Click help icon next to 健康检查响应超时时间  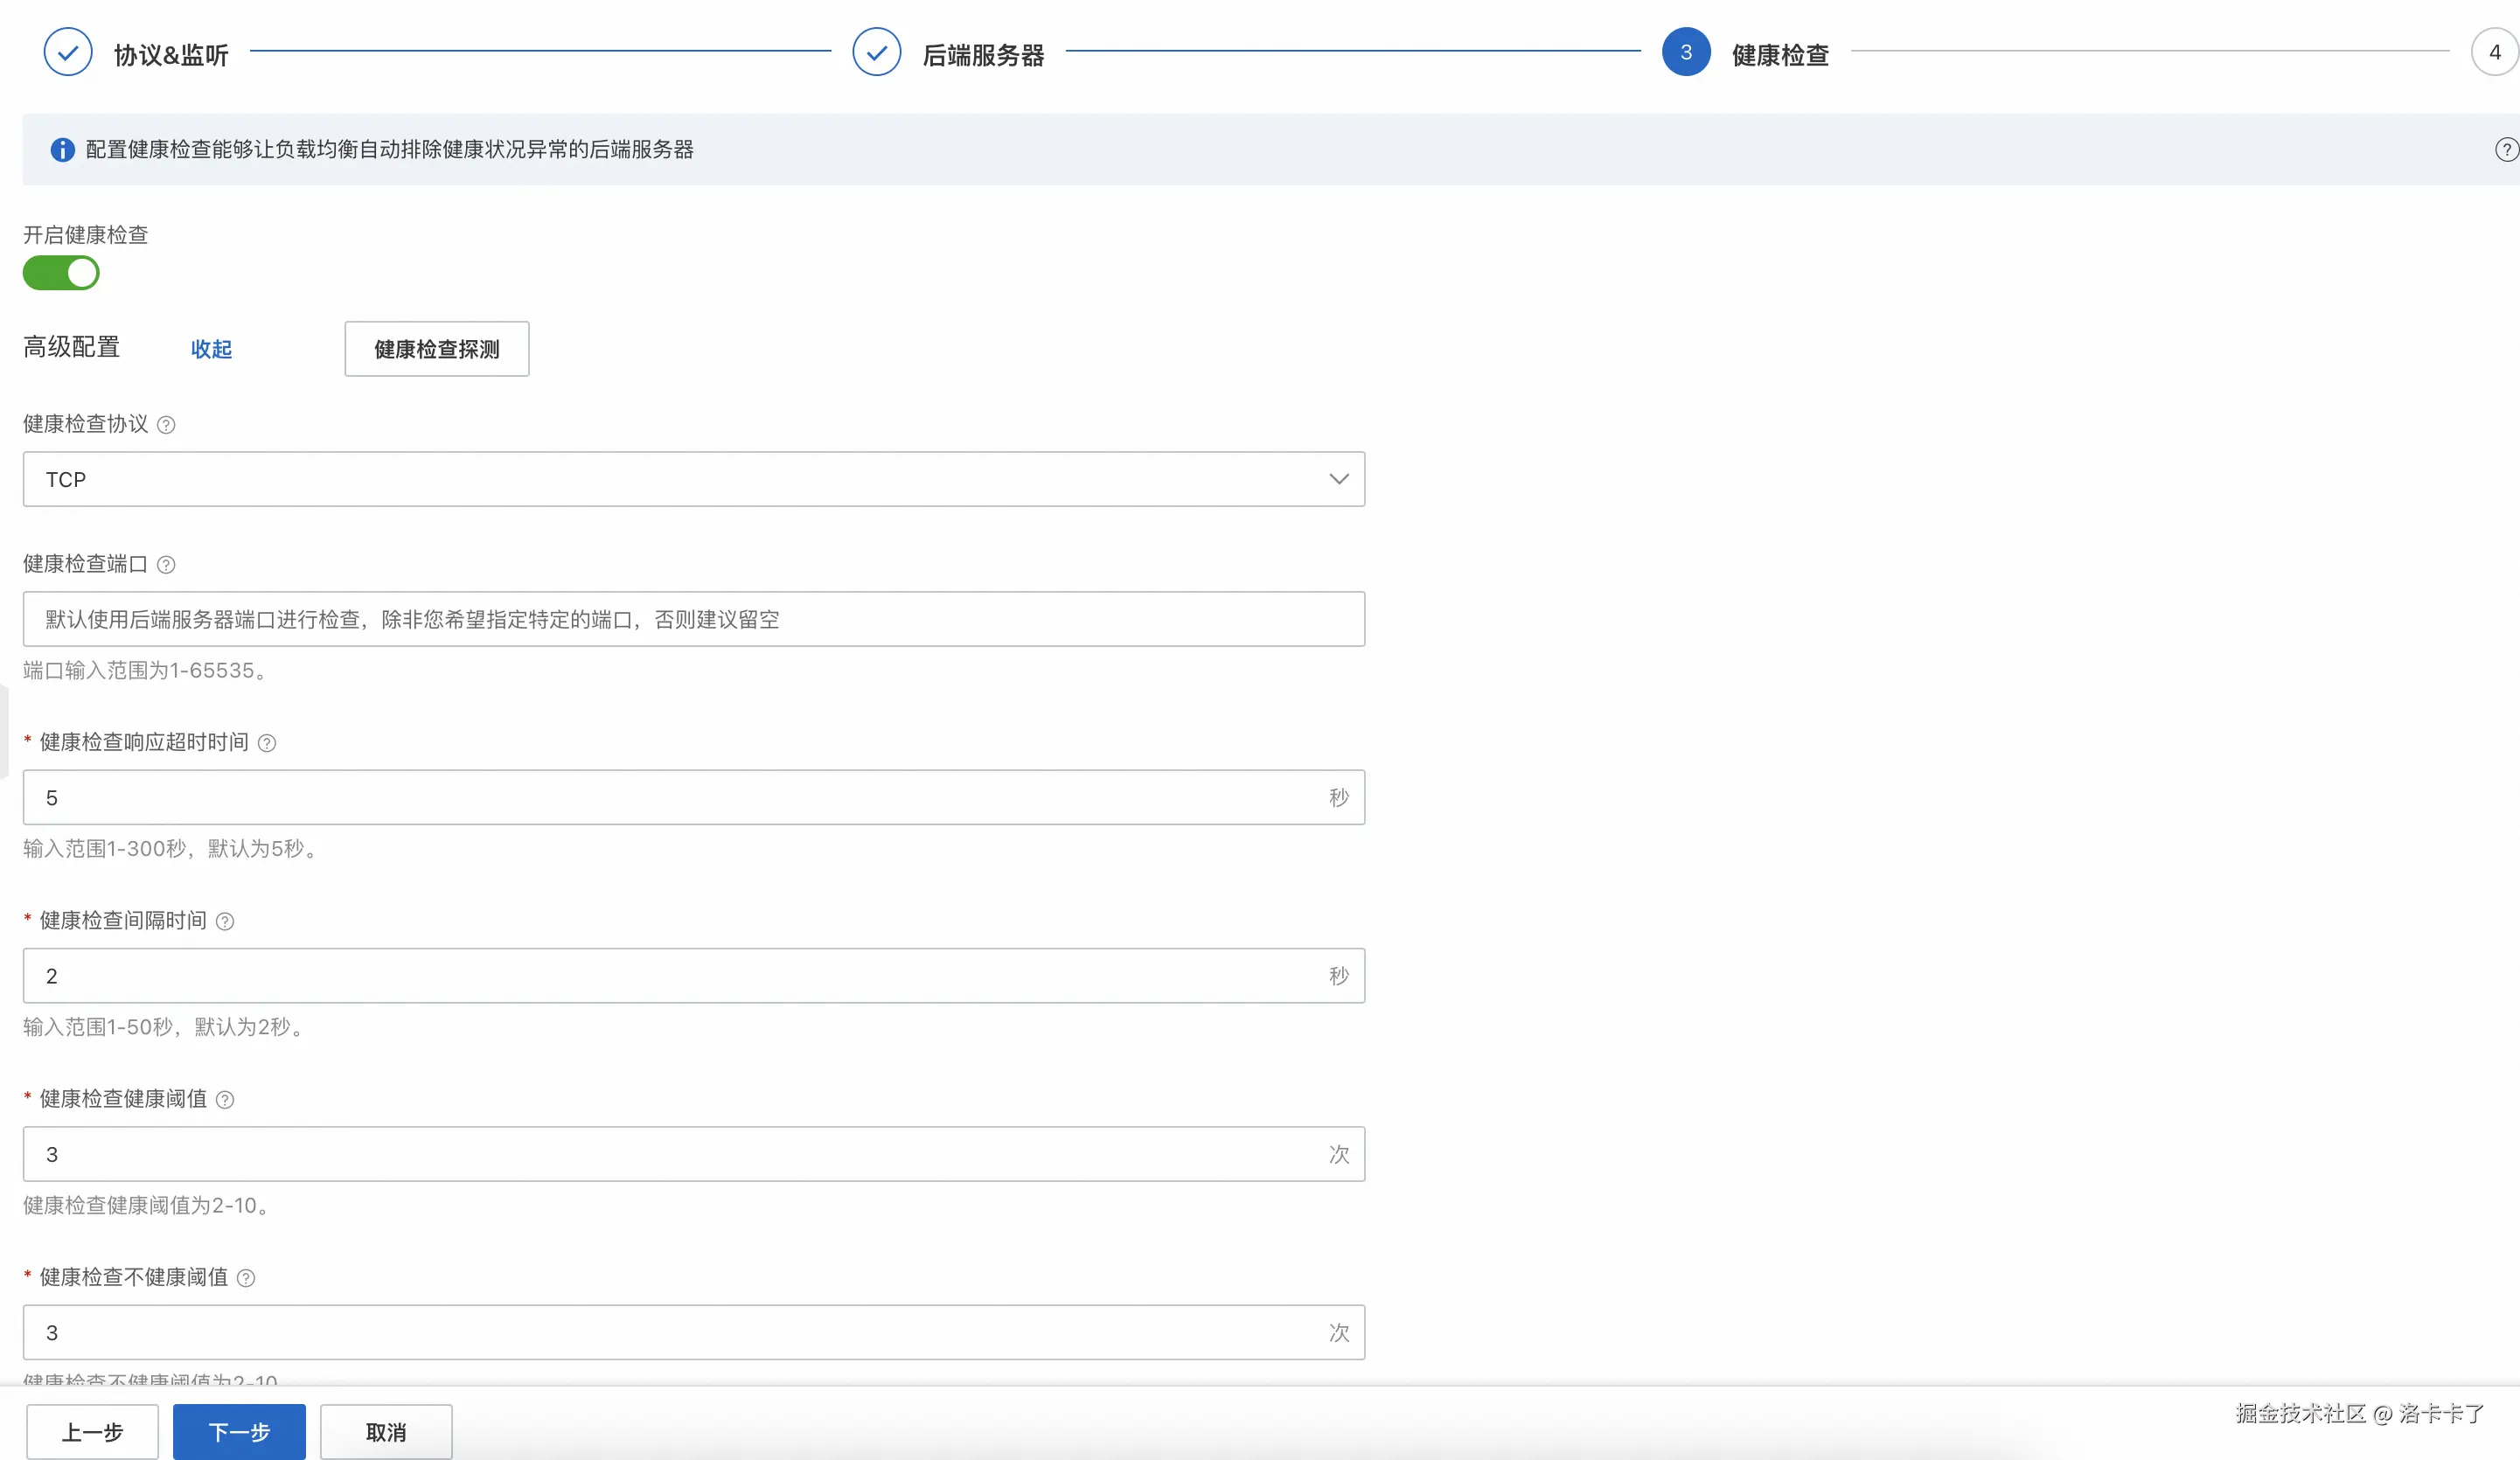pos(267,743)
